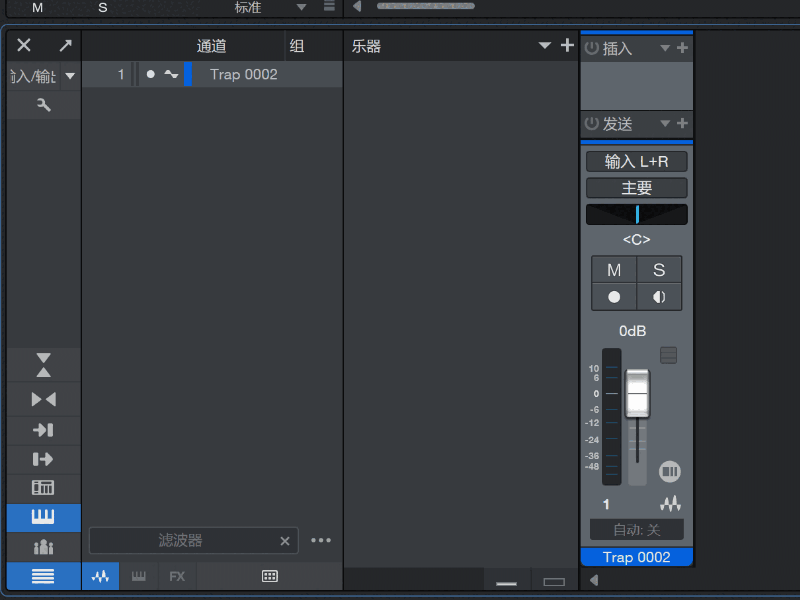
Task: Mute the Trap 0002 channel with the M button
Action: click(614, 269)
